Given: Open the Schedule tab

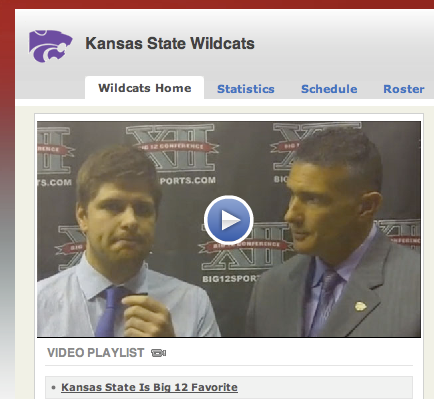Looking at the screenshot, I should click(x=329, y=89).
